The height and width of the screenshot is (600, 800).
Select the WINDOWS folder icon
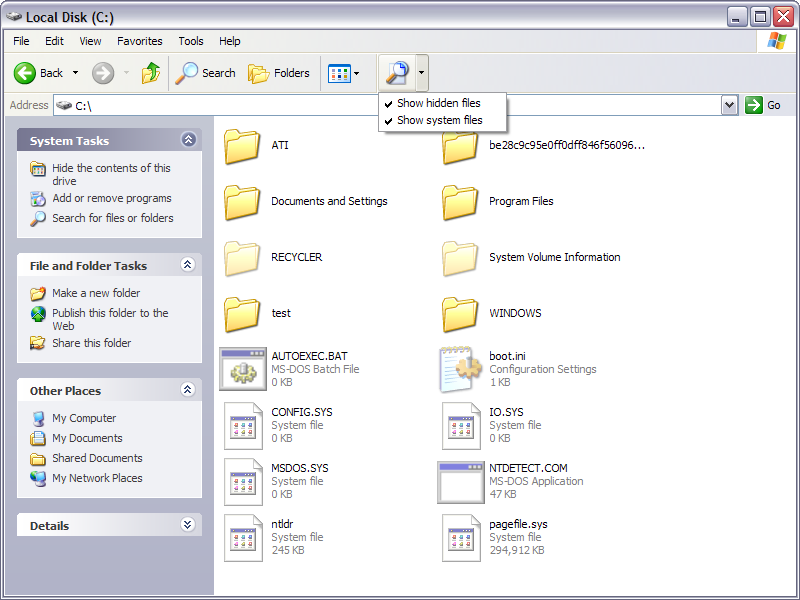[x=460, y=314]
